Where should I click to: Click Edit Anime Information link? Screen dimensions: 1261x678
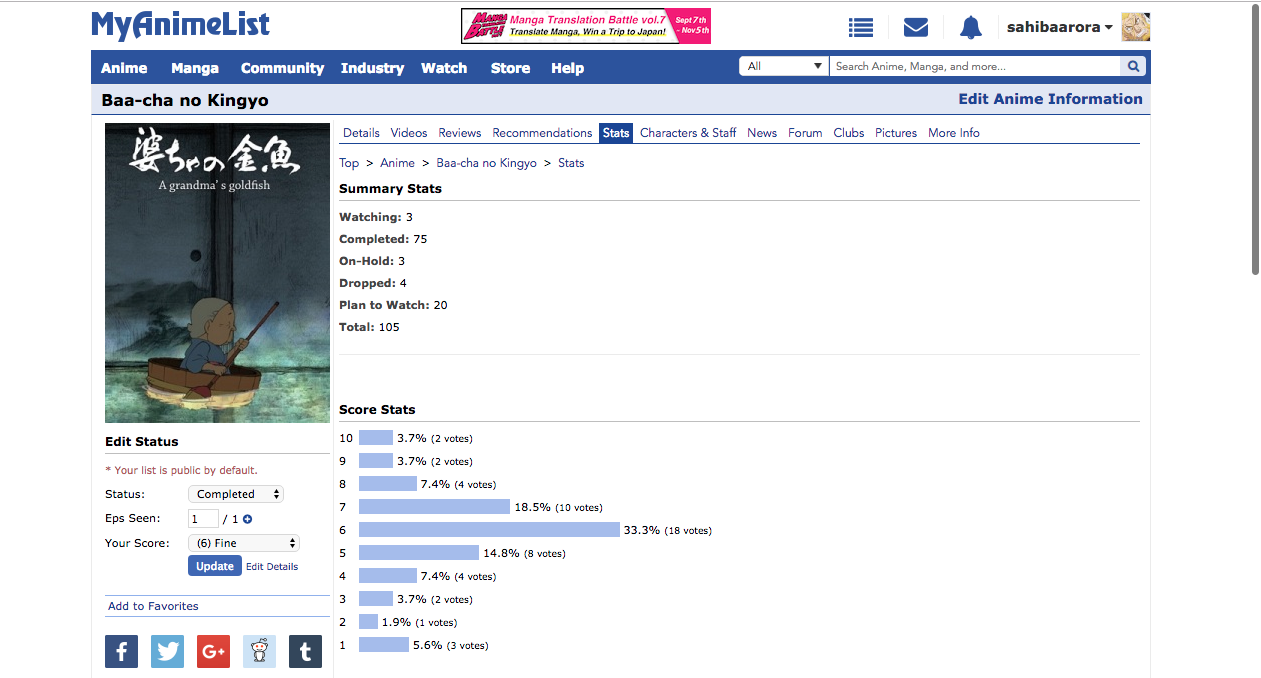click(1050, 99)
